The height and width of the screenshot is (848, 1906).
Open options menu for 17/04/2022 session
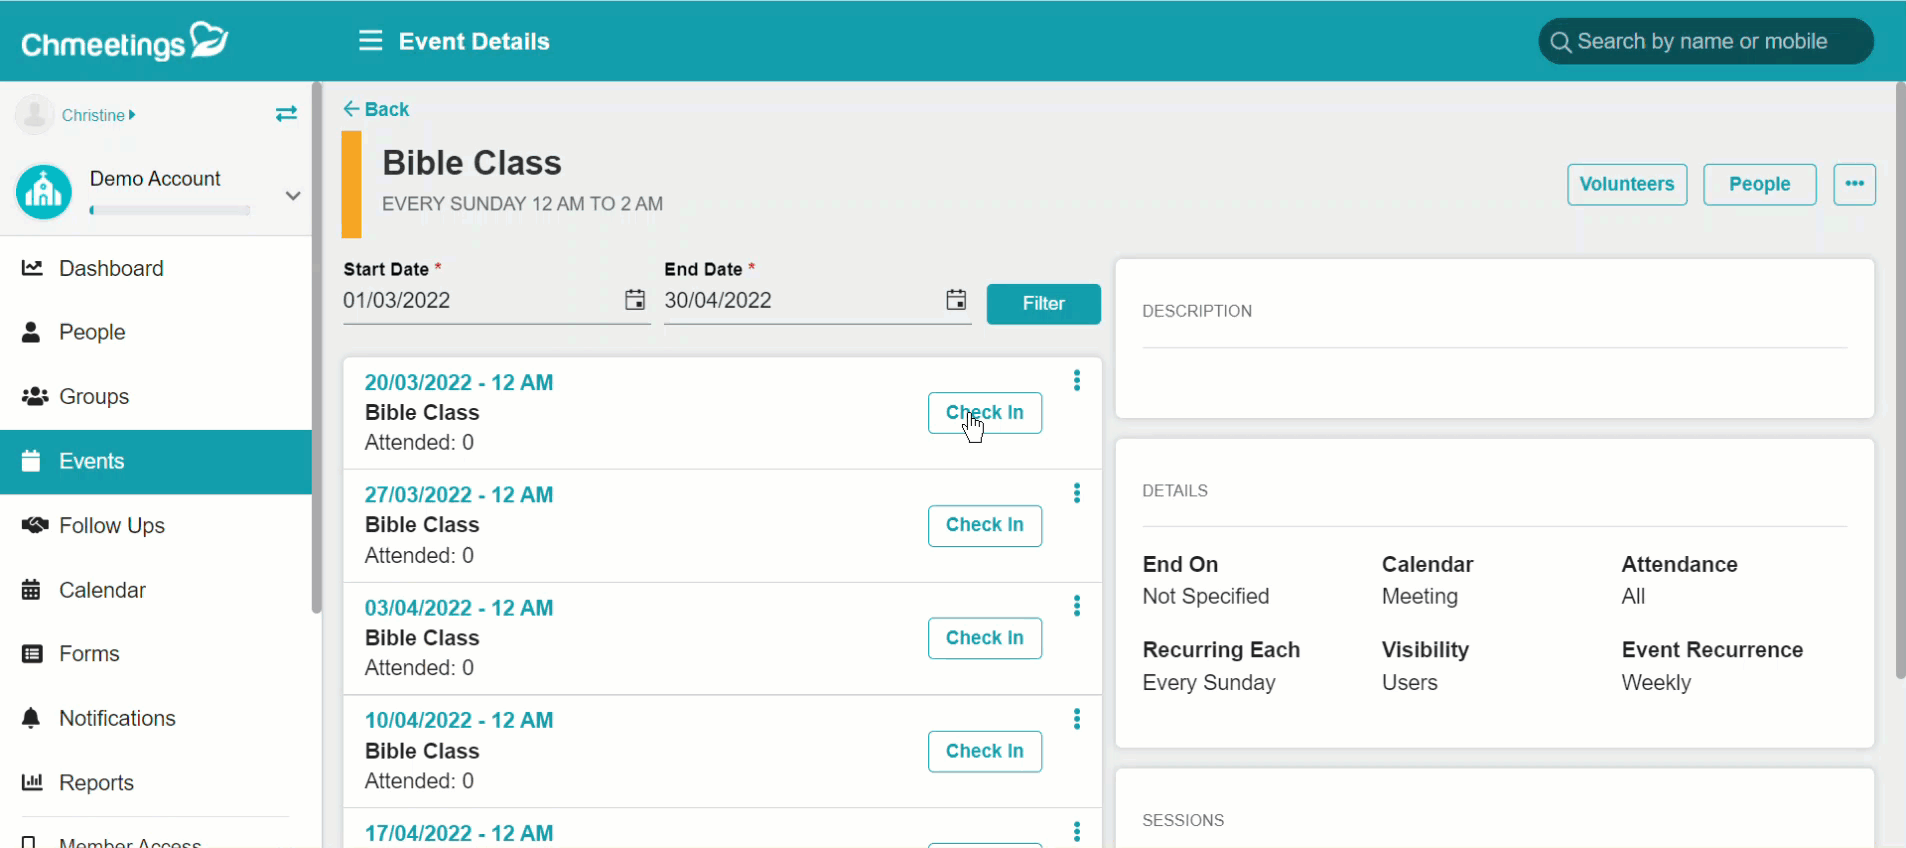[1077, 831]
